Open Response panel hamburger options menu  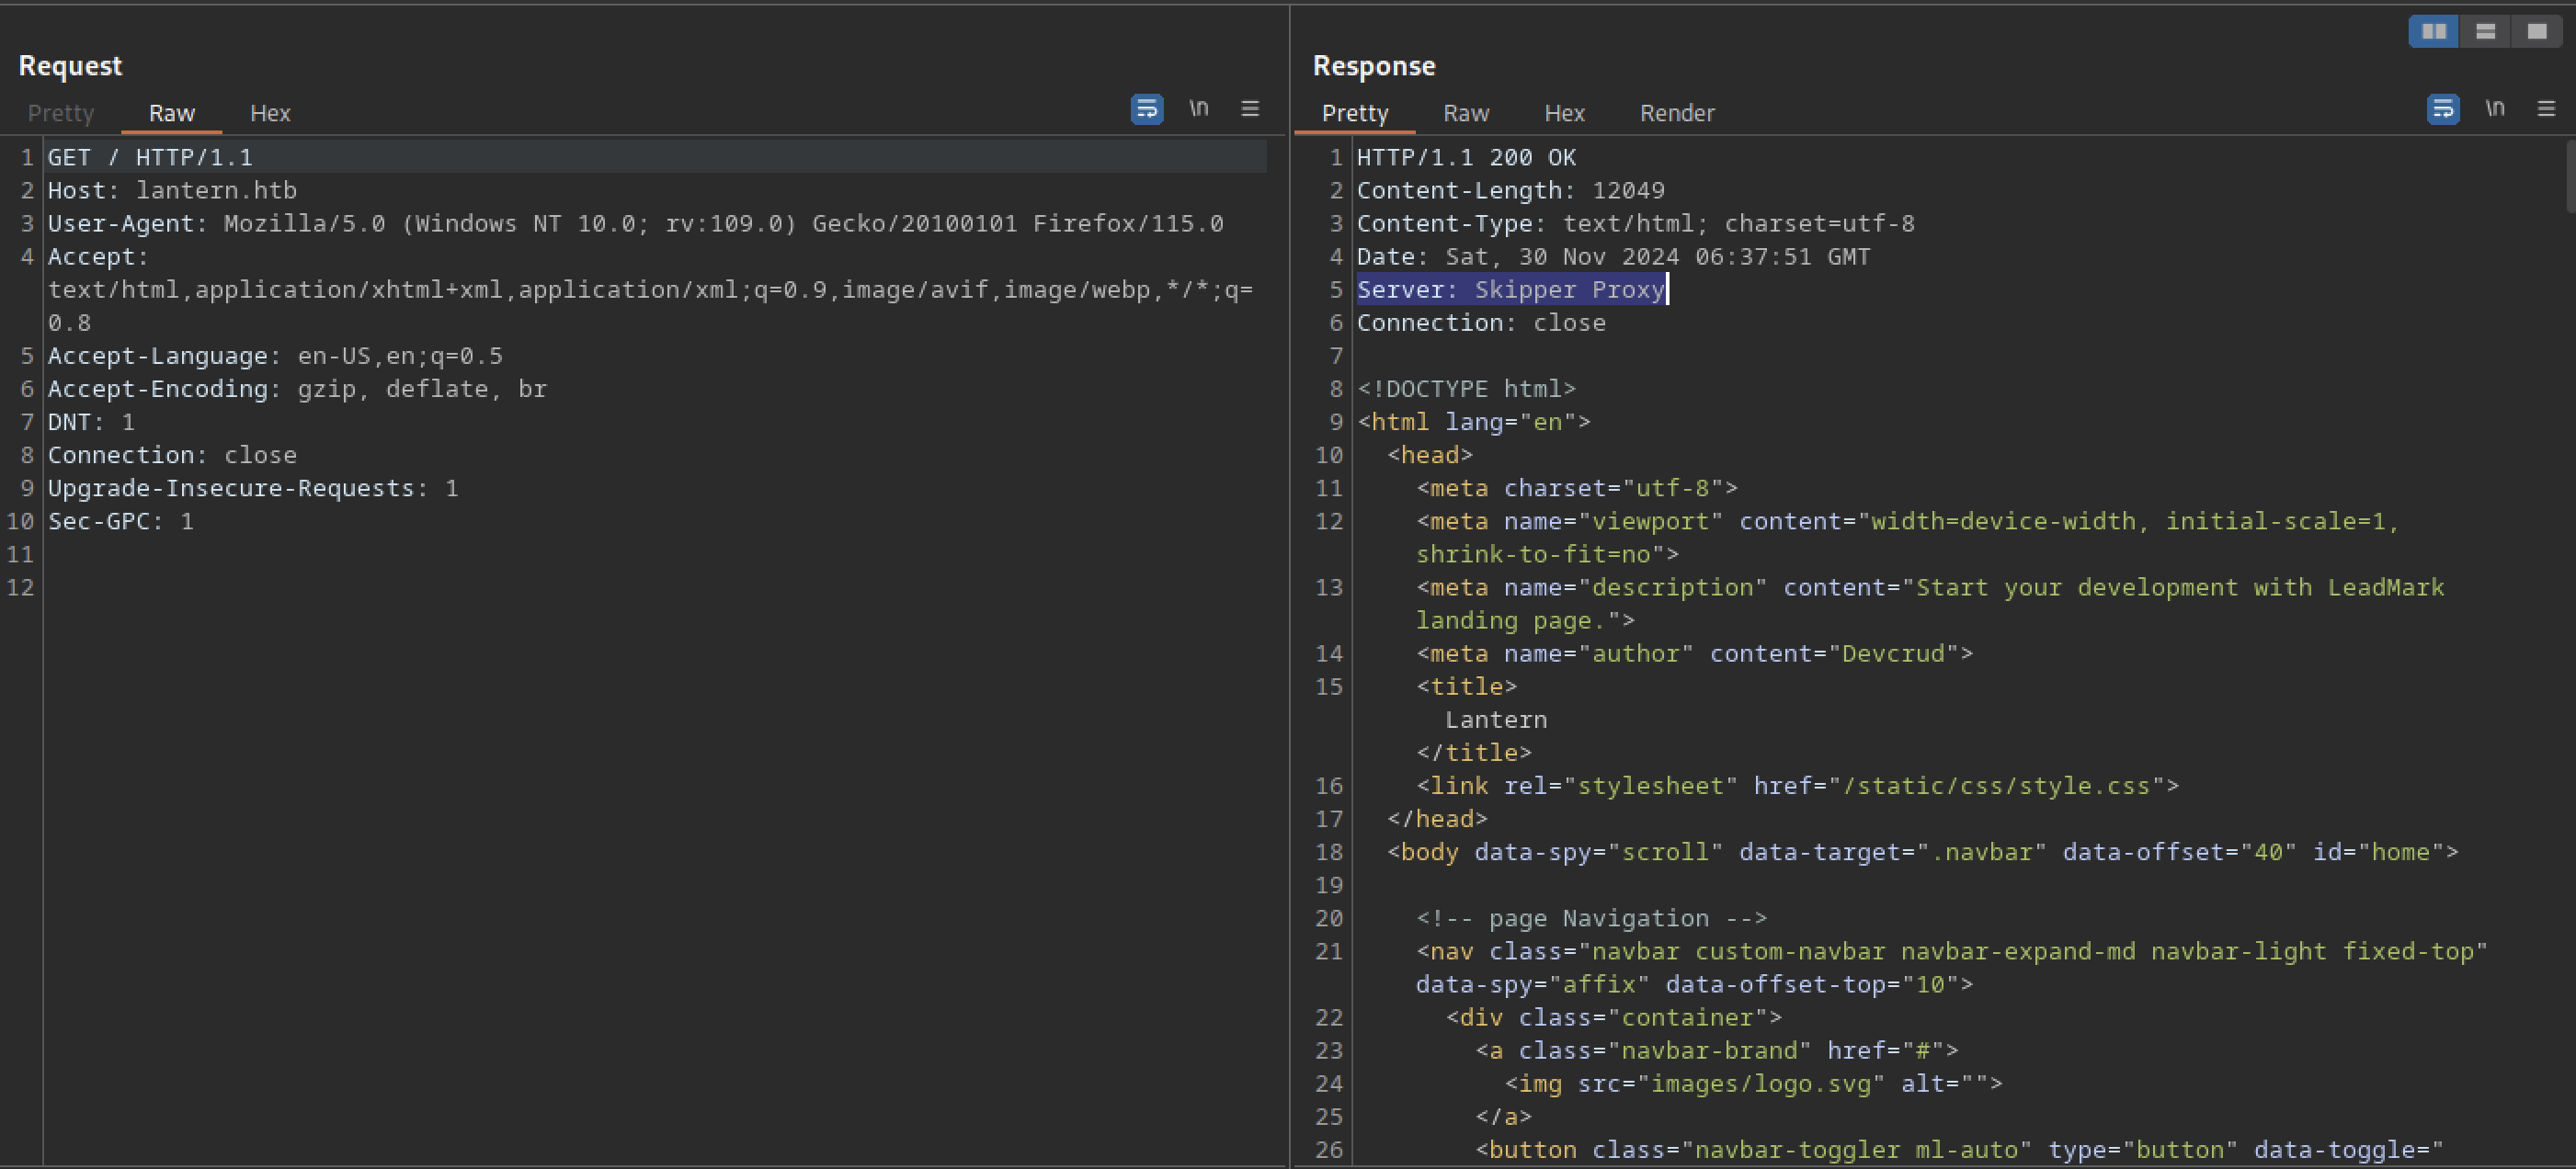2546,108
